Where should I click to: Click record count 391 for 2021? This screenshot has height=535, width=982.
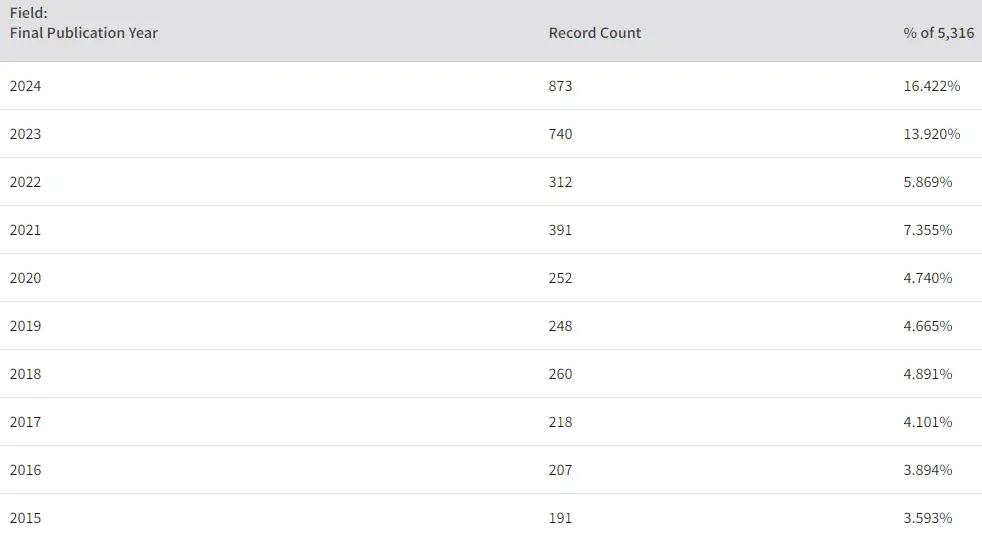[560, 230]
